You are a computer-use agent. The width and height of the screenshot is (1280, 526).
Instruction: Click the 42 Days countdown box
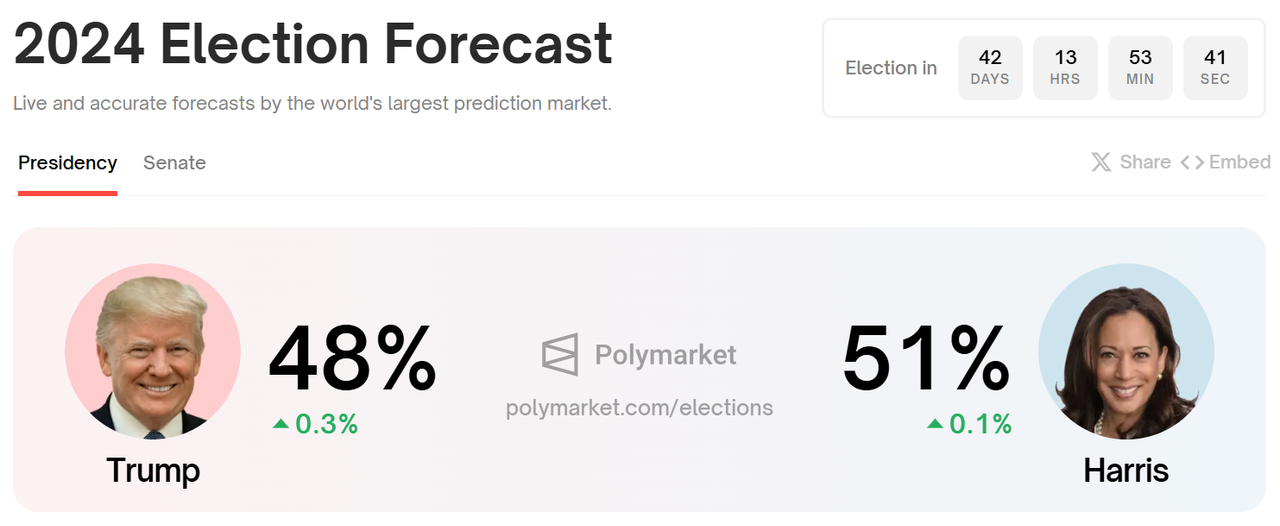point(990,67)
